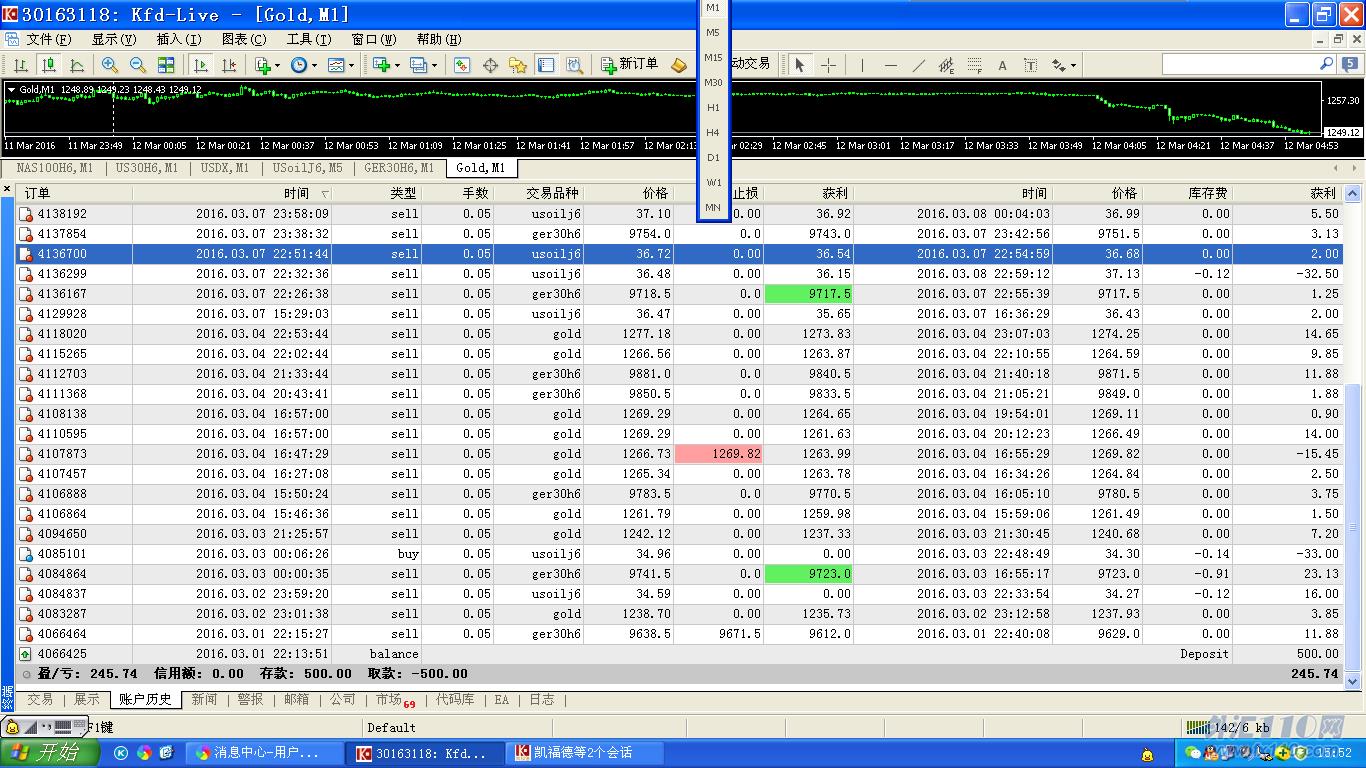This screenshot has height=768, width=1366.
Task: Select the arrow cursor tool
Action: click(799, 65)
